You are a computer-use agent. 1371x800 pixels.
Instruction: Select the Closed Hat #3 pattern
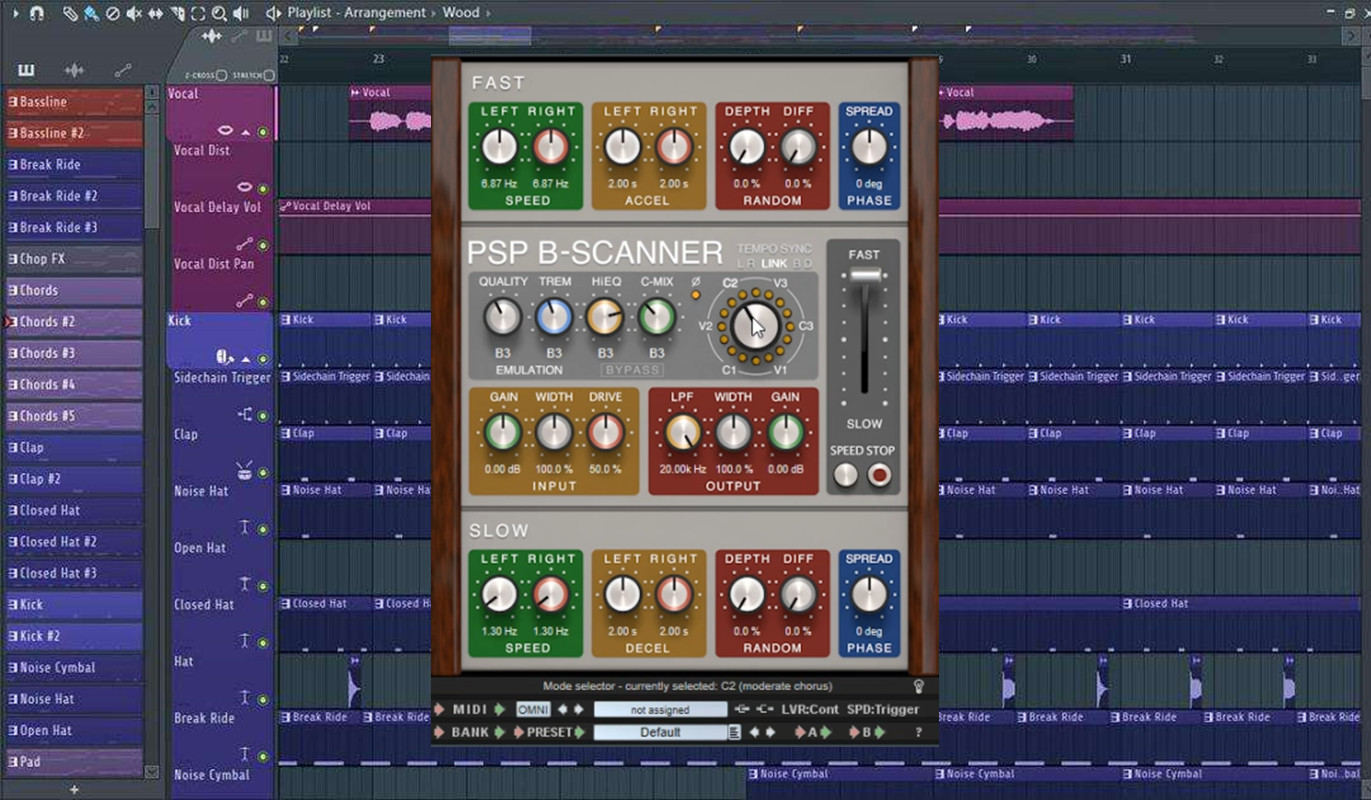click(x=73, y=573)
